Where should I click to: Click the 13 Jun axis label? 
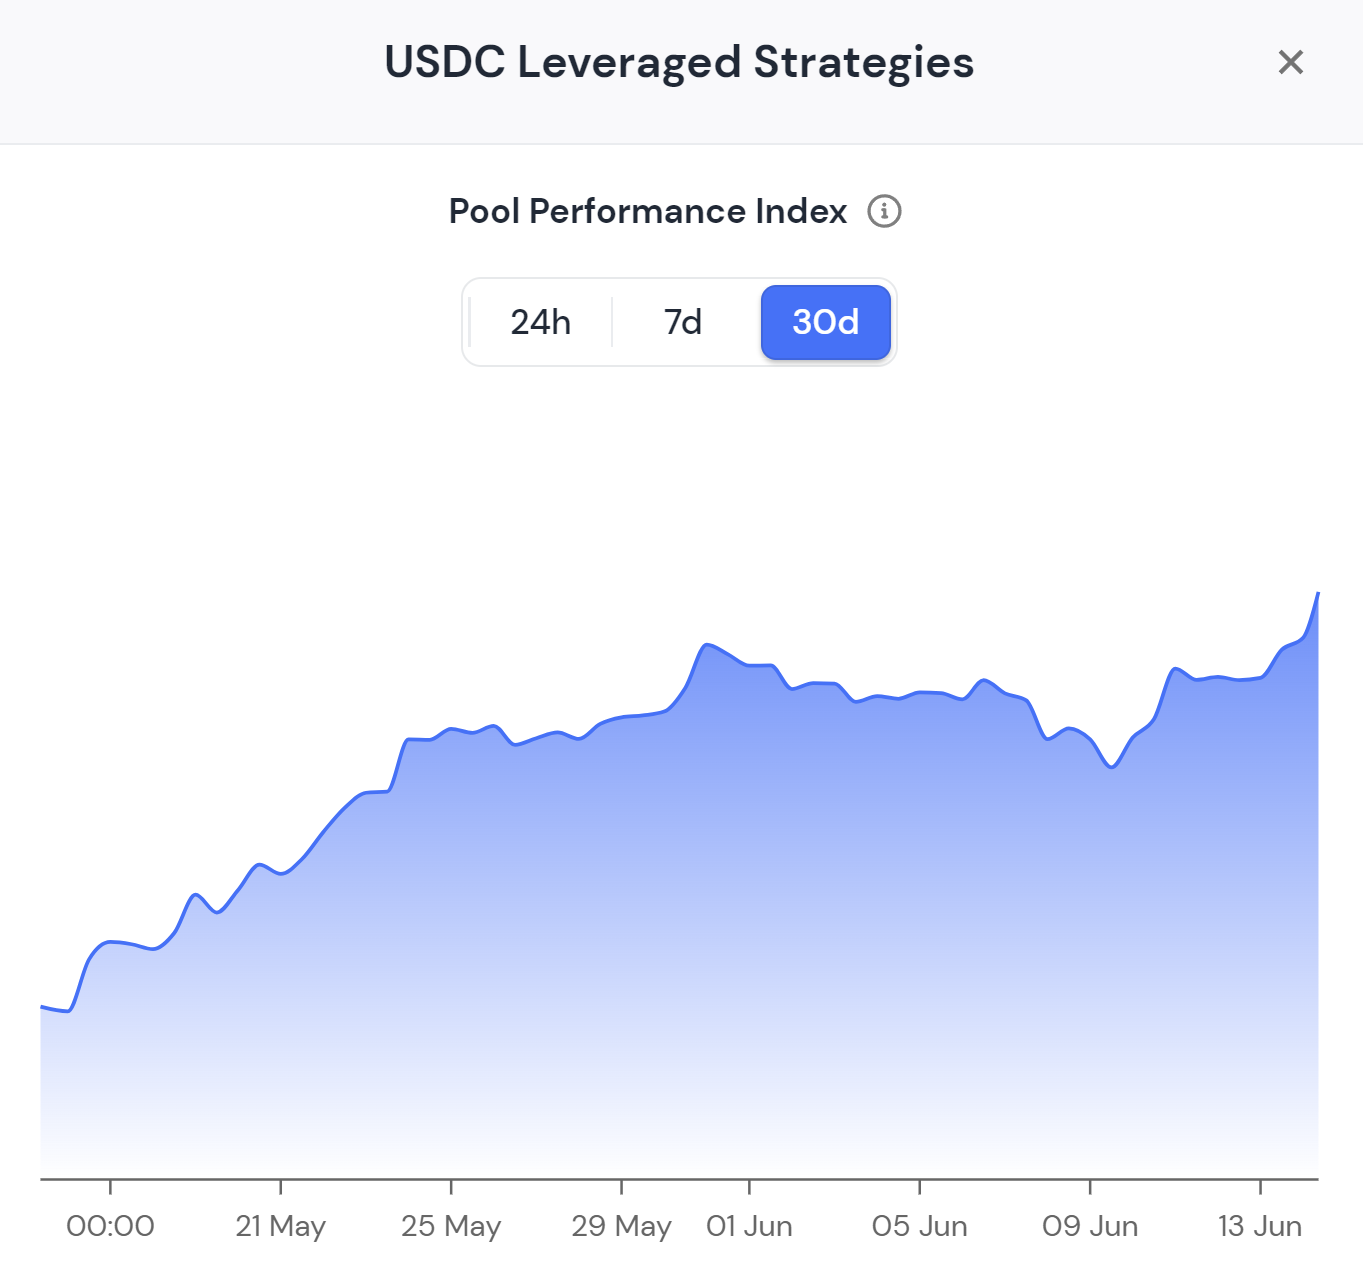click(x=1260, y=1226)
